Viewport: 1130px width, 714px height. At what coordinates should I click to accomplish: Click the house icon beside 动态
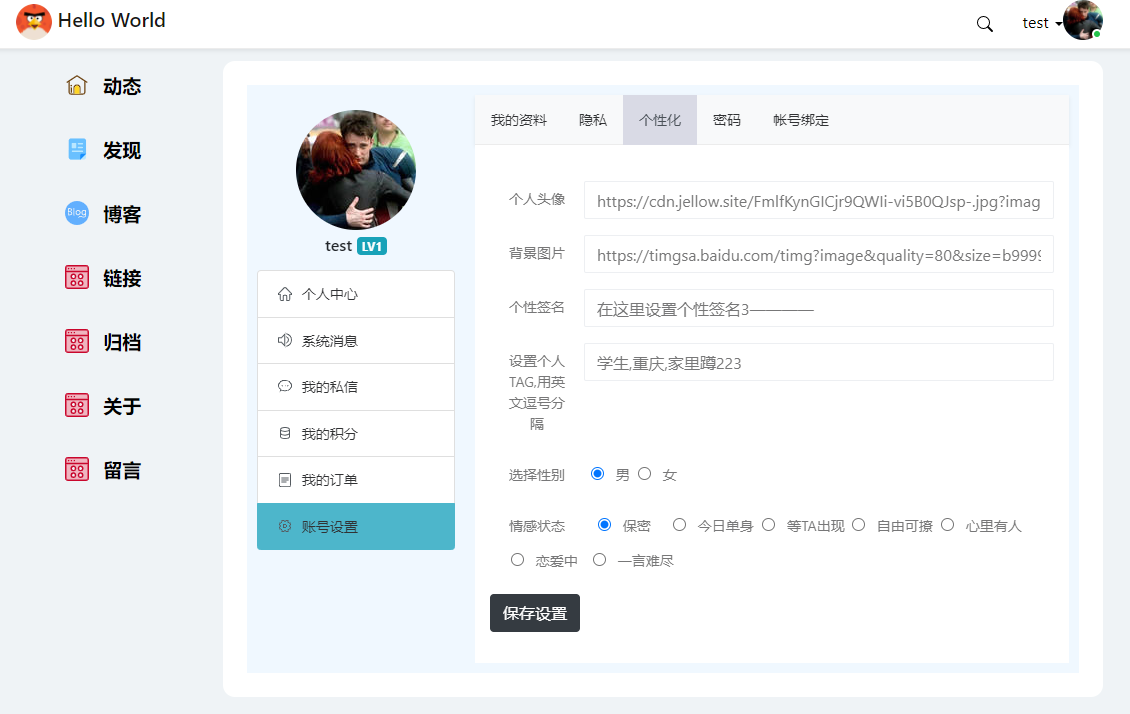77,85
